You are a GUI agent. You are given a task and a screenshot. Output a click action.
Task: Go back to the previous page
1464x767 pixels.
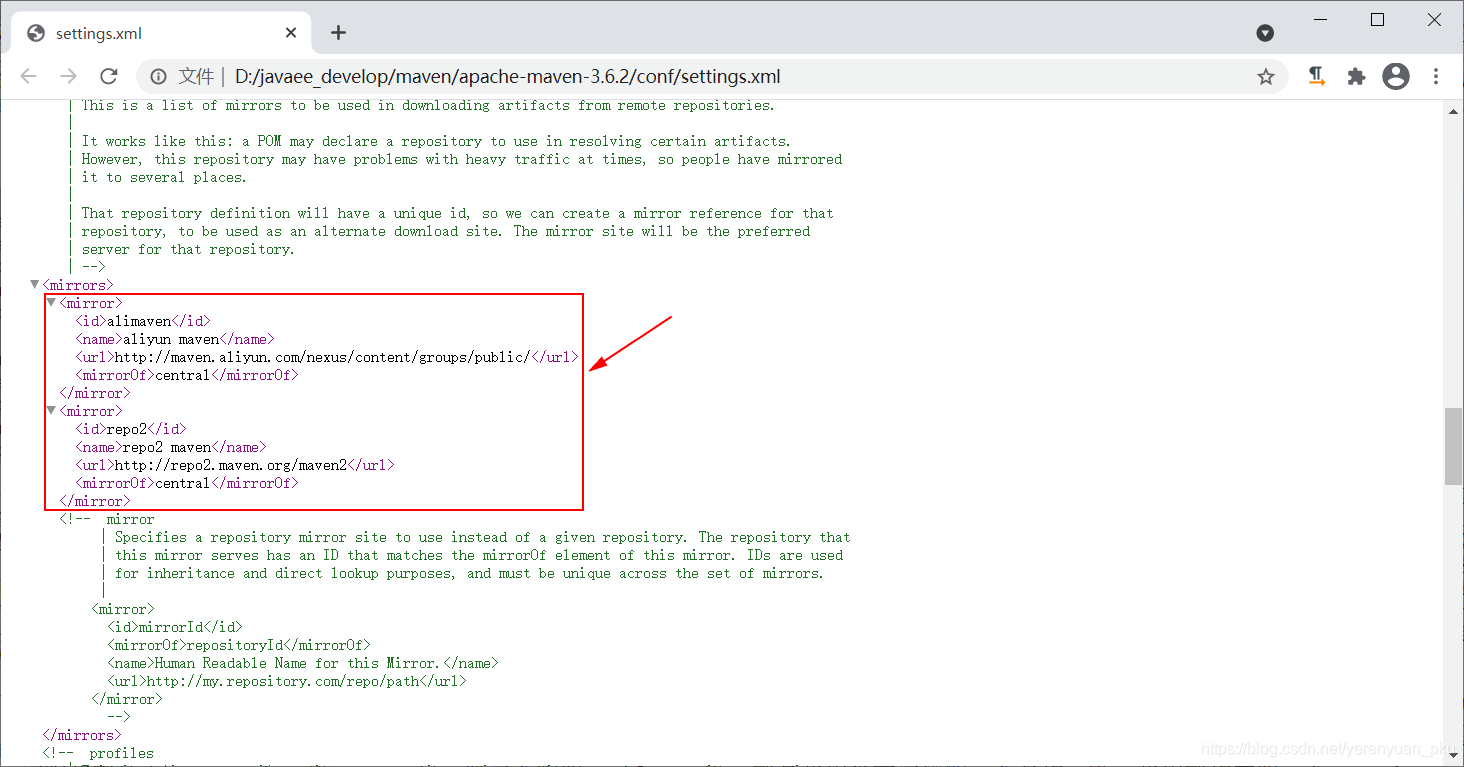(28, 77)
